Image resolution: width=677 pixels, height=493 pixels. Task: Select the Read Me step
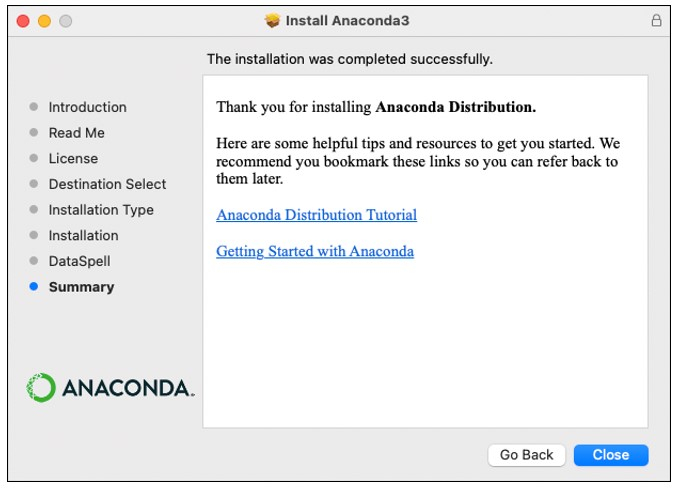pos(76,133)
